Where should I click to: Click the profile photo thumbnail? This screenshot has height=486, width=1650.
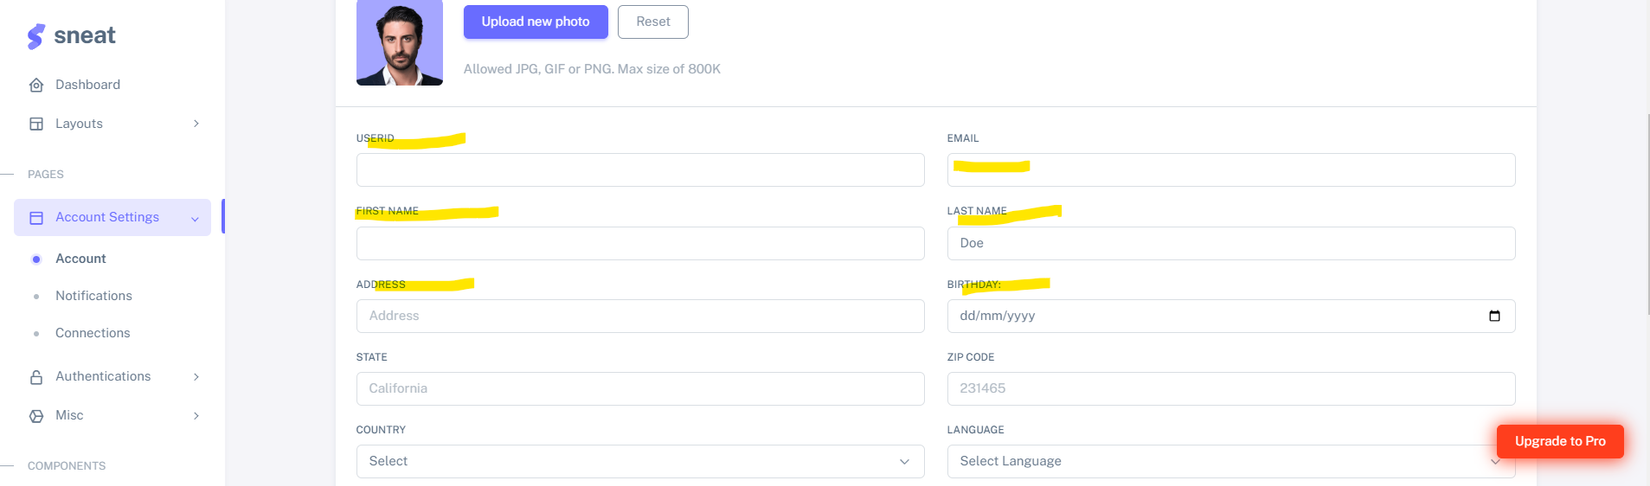(x=399, y=43)
